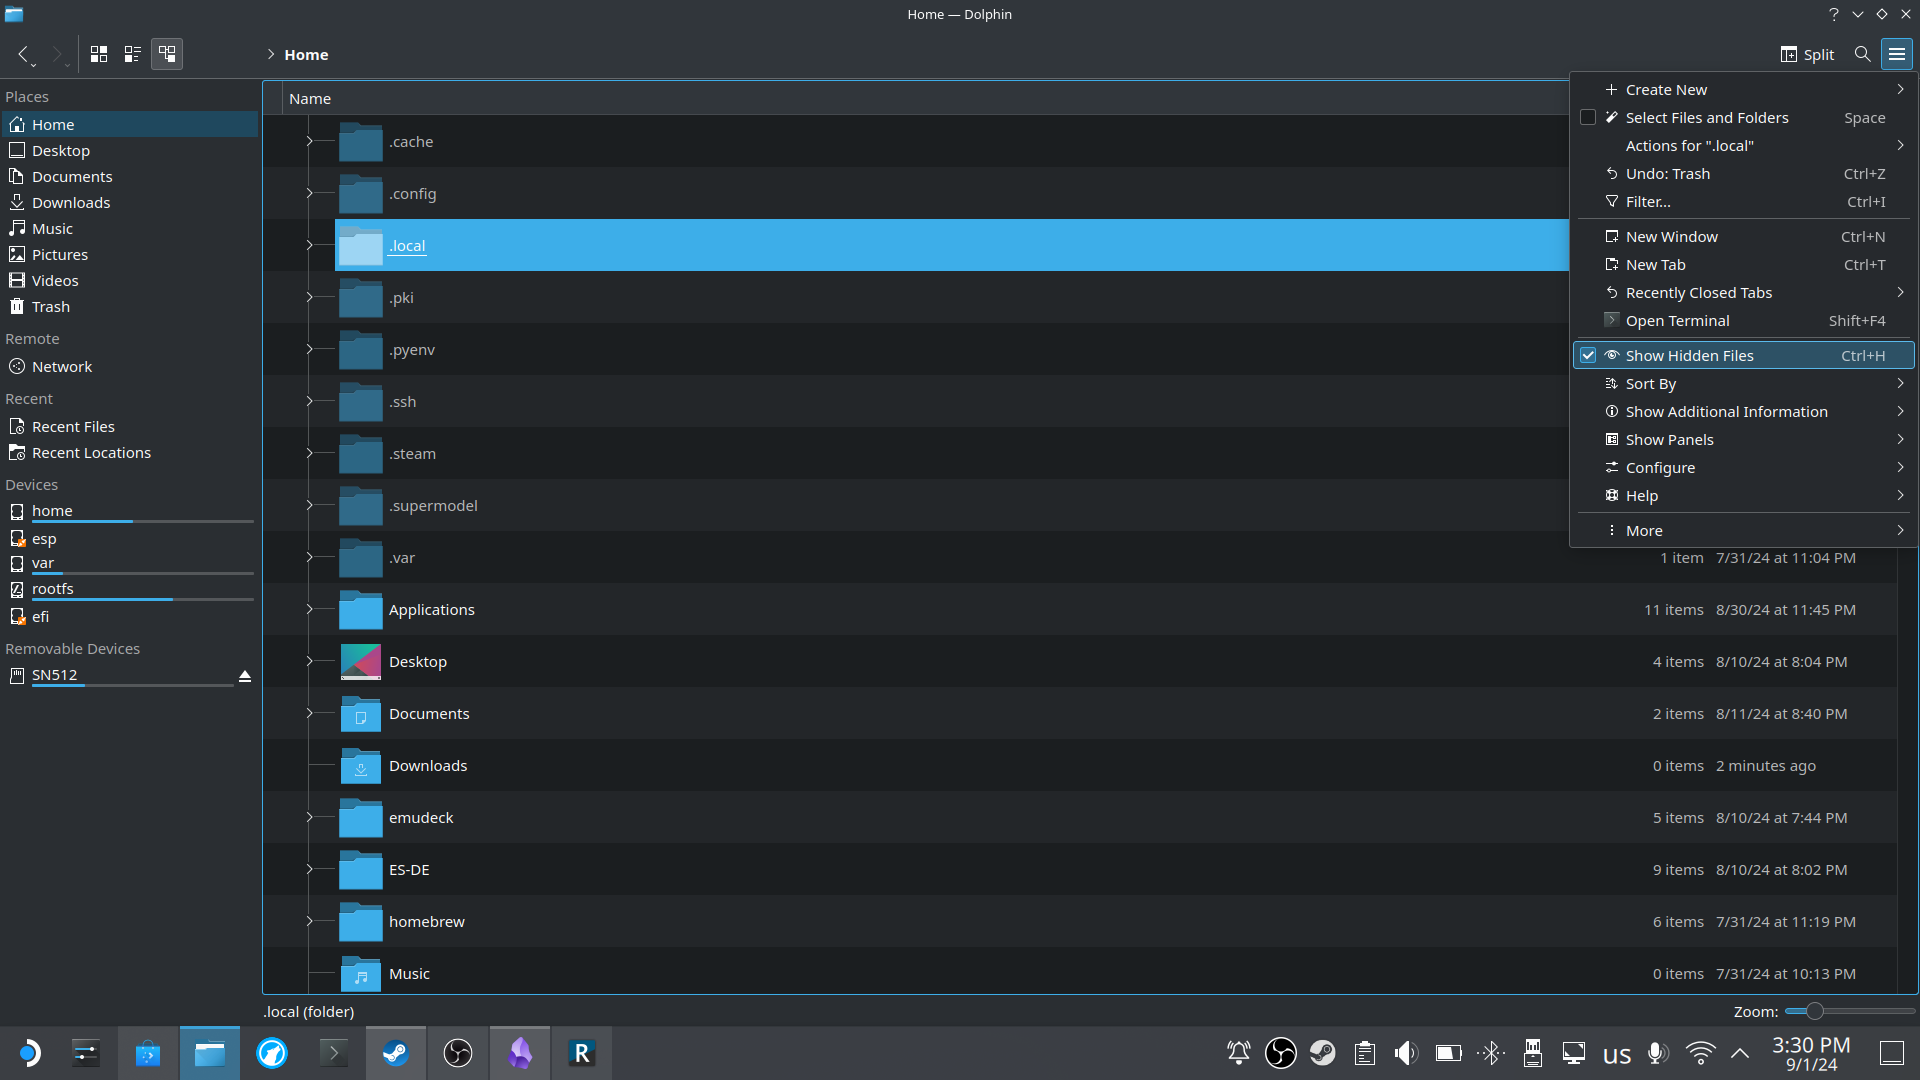1920x1080 pixels.
Task: Open Wi-Fi networks in system tray
Action: (1700, 1053)
